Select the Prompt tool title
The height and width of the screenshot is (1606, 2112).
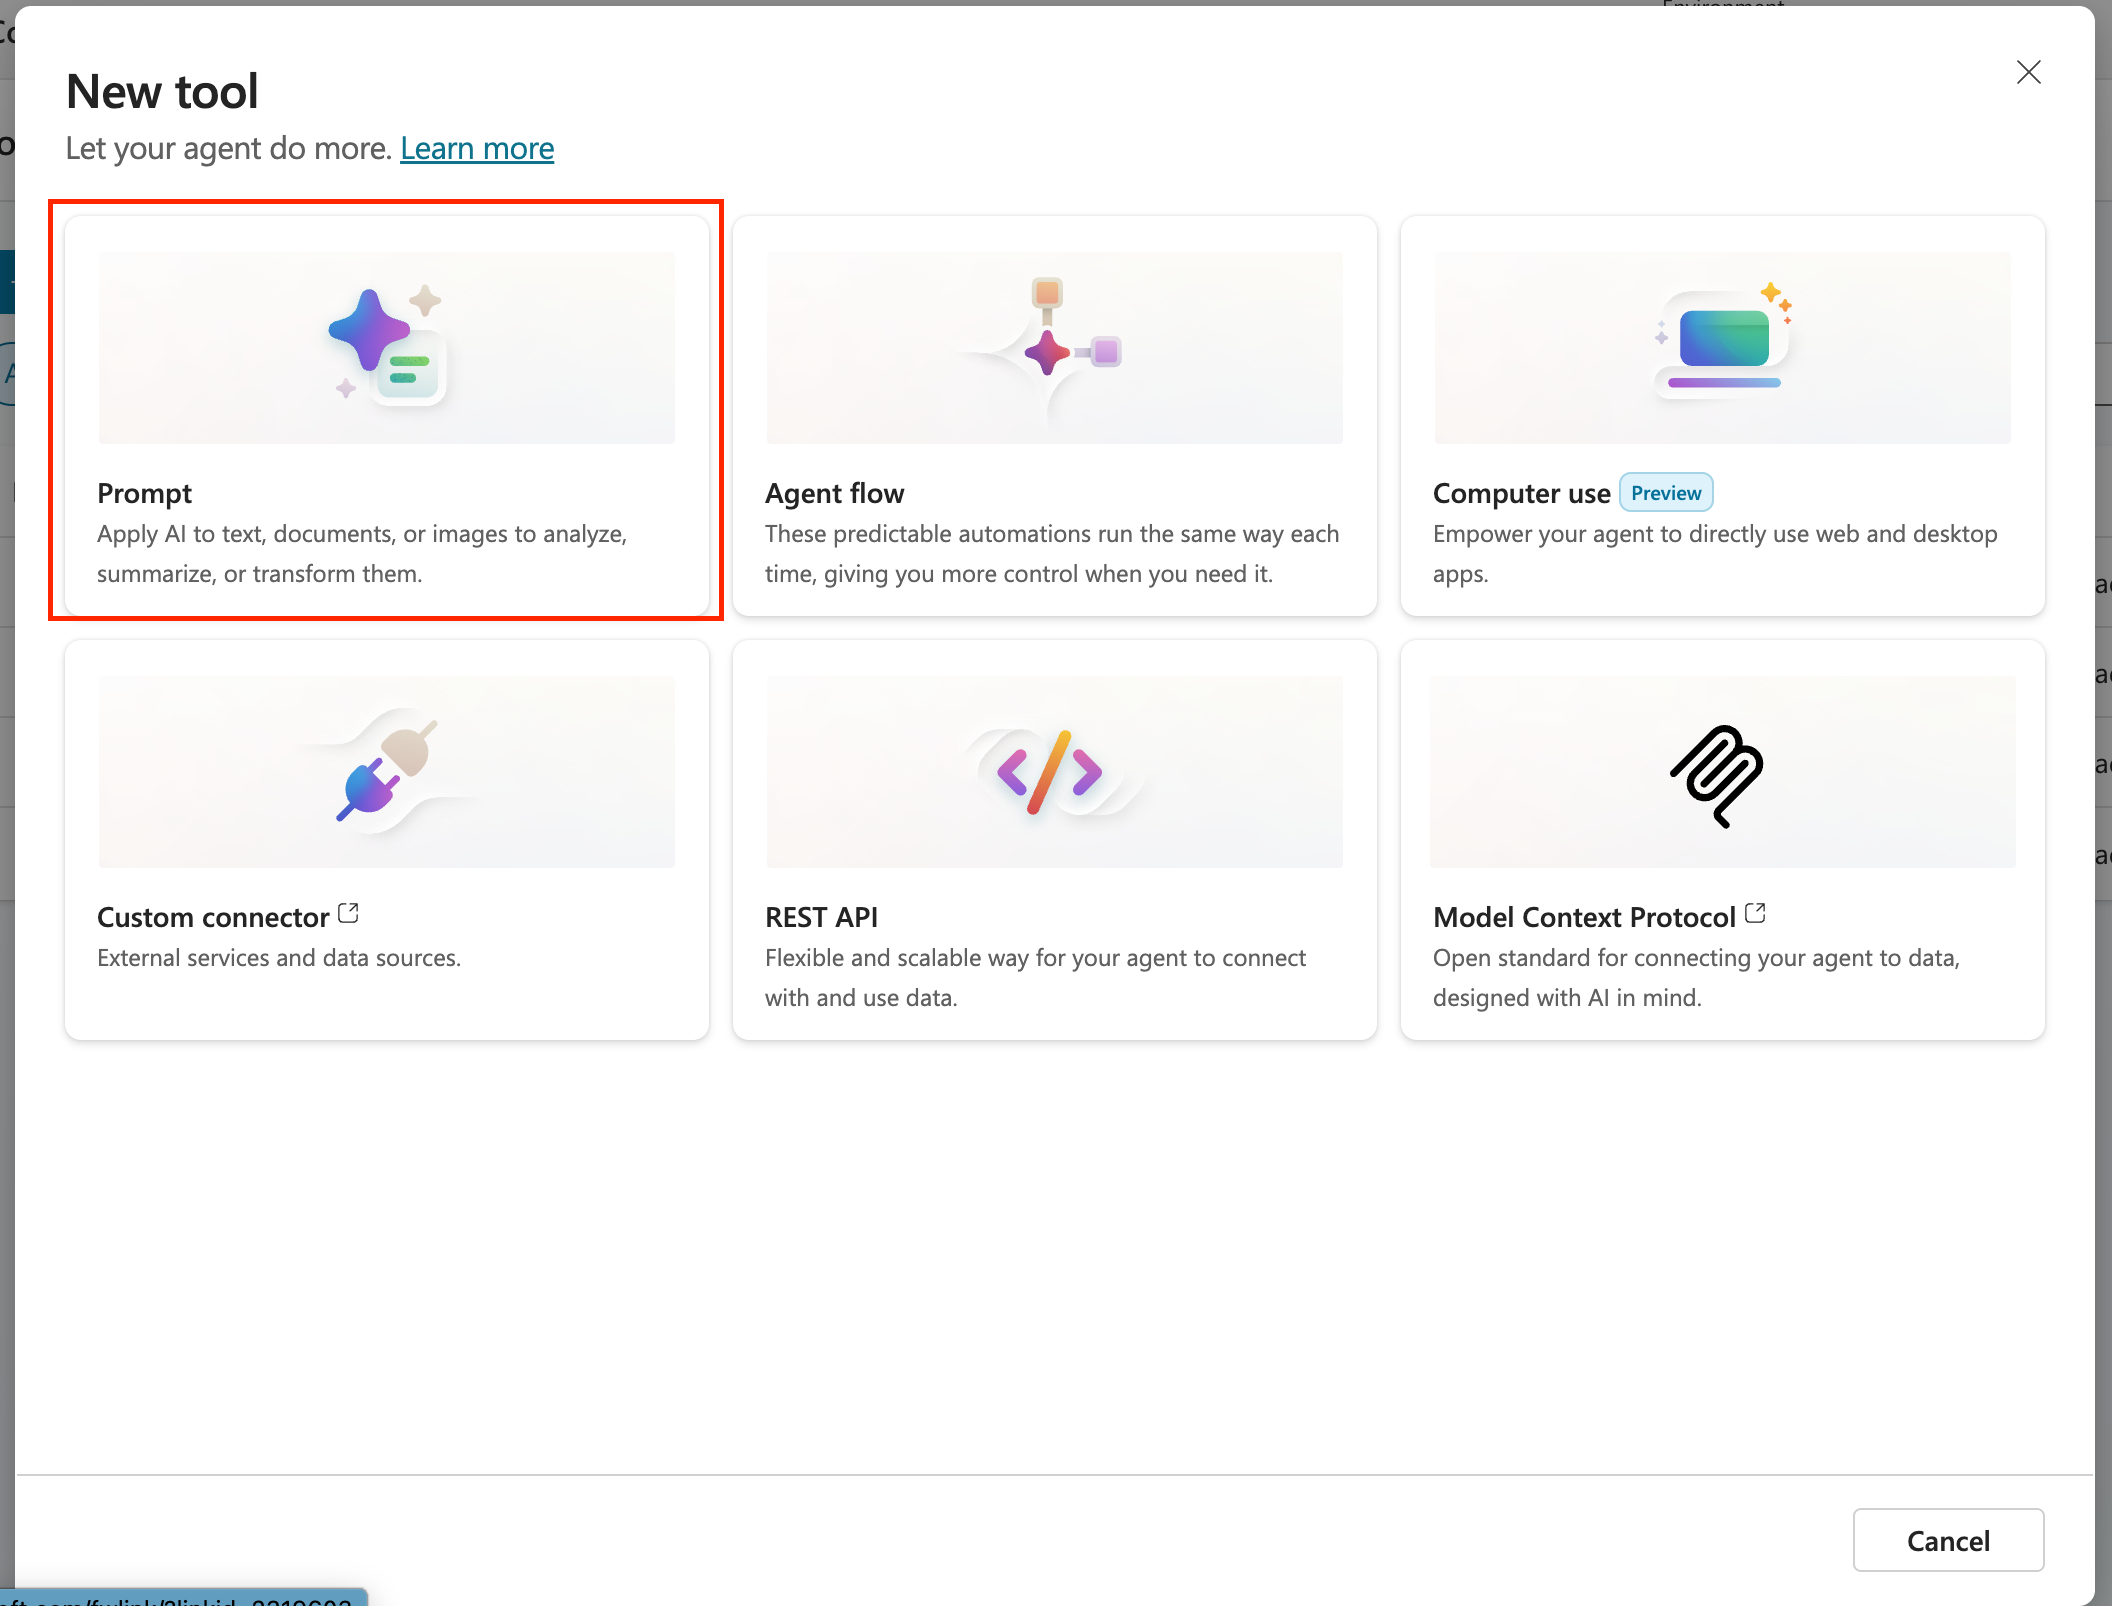[144, 494]
